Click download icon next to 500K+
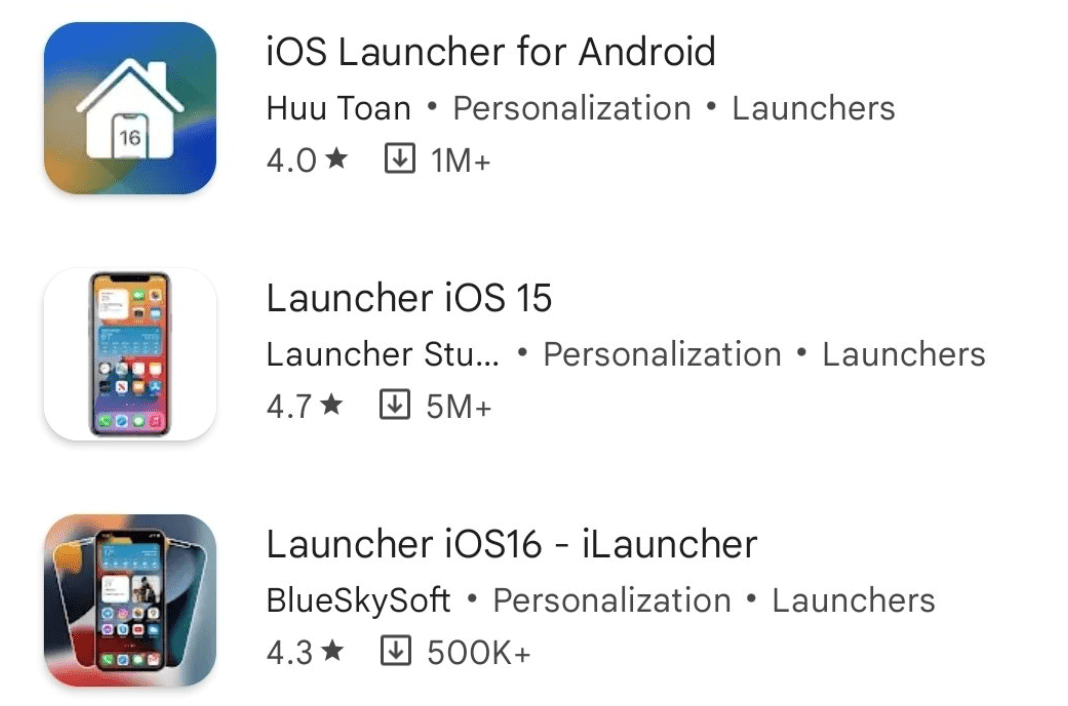1068x706 pixels. (396, 650)
